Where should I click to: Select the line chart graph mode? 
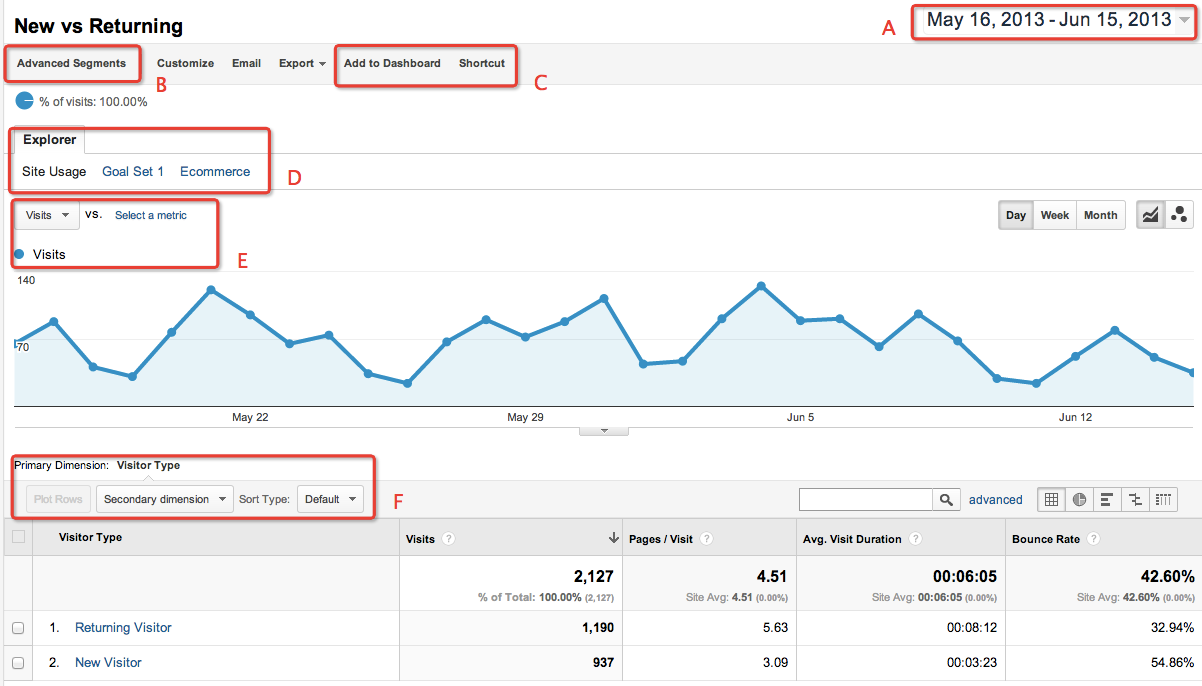coord(1150,214)
